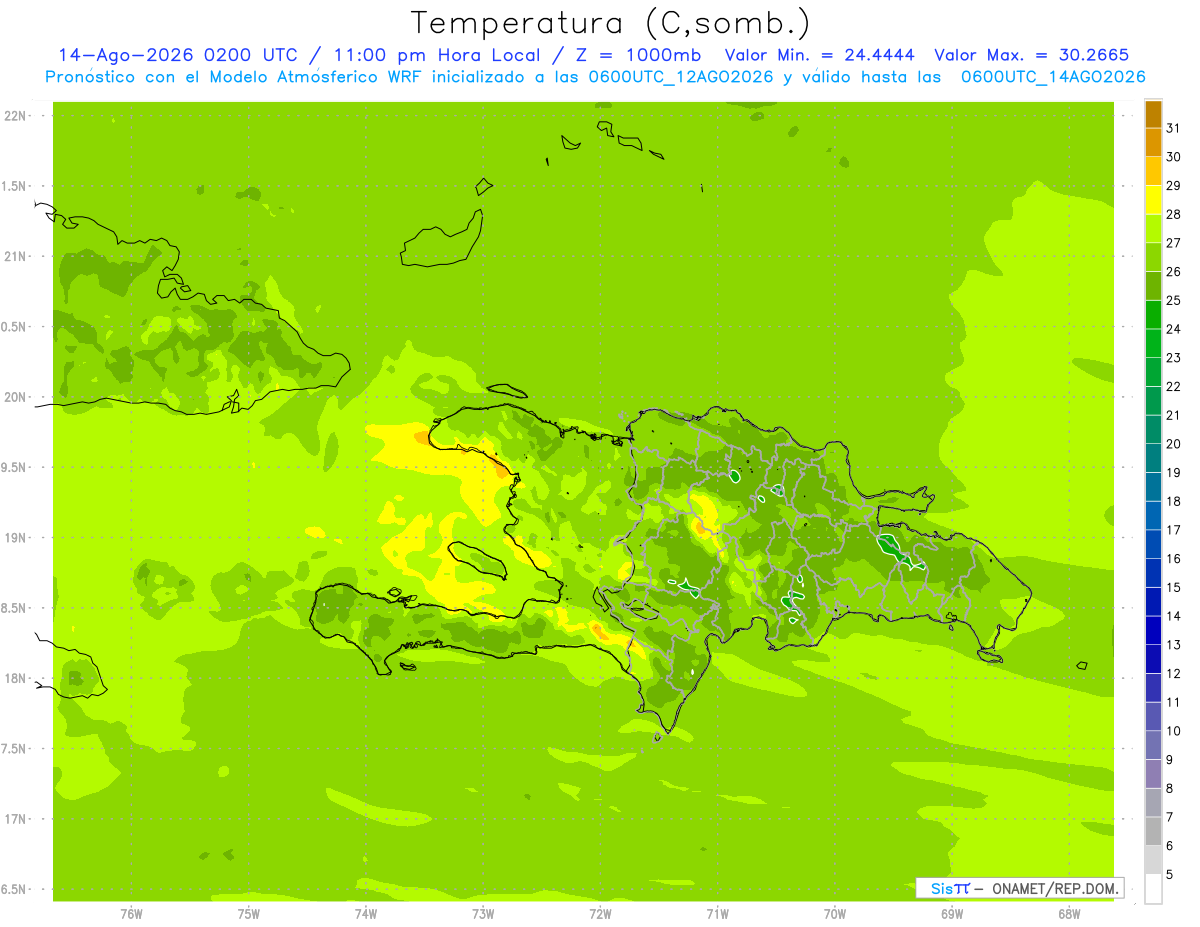1200x927 pixels.
Task: Click the 70W longitude axis label
Action: tap(834, 914)
